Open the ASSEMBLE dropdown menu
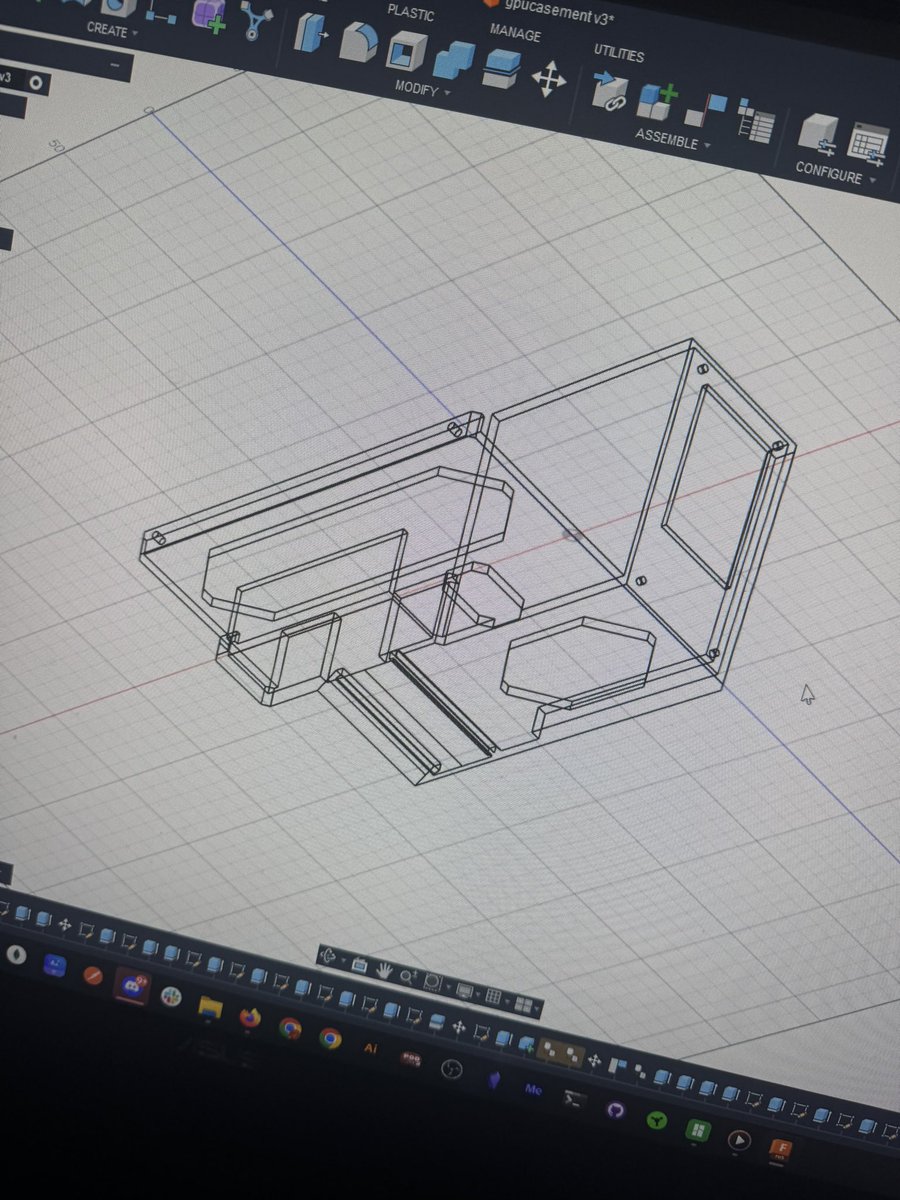Screen dimensions: 900x1200 tap(672, 140)
